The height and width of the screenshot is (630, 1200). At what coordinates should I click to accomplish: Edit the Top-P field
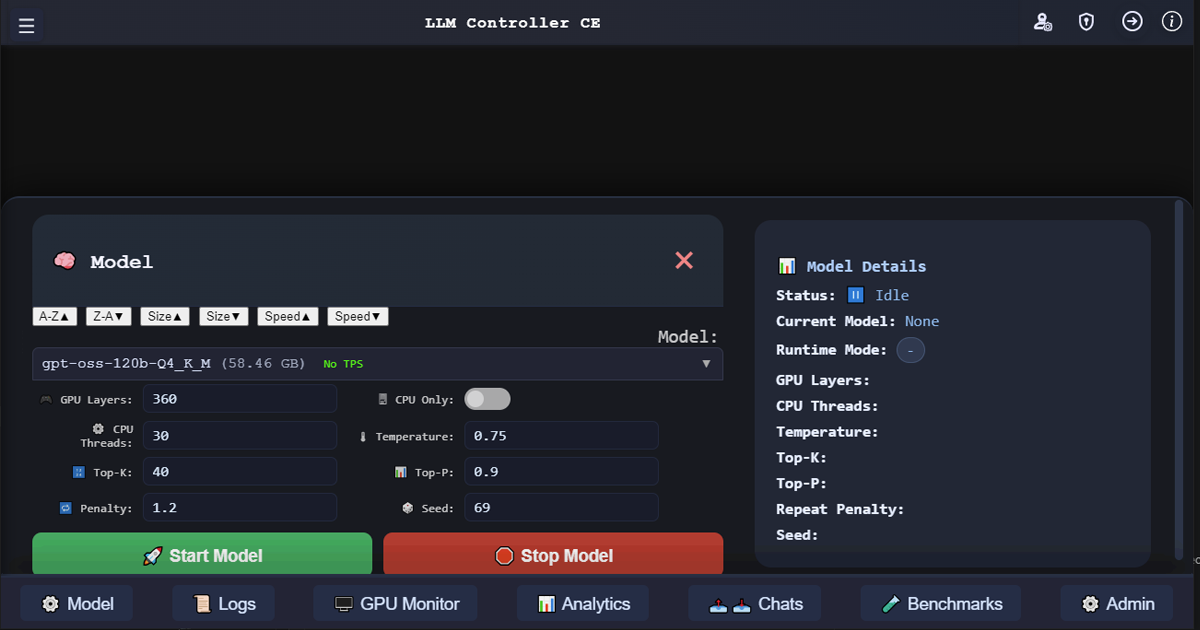pyautogui.click(x=561, y=471)
